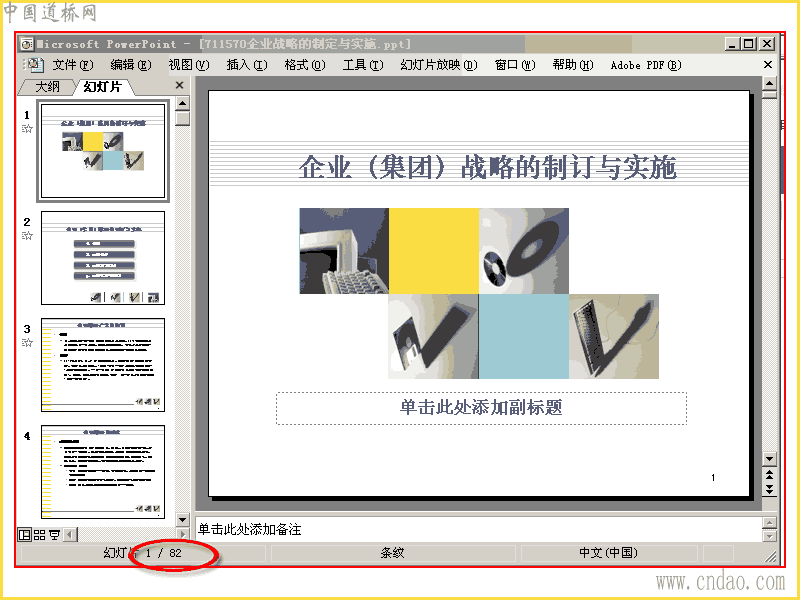The width and height of the screenshot is (800, 600).
Task: Go to next slide double-arrow button
Action: [769, 489]
